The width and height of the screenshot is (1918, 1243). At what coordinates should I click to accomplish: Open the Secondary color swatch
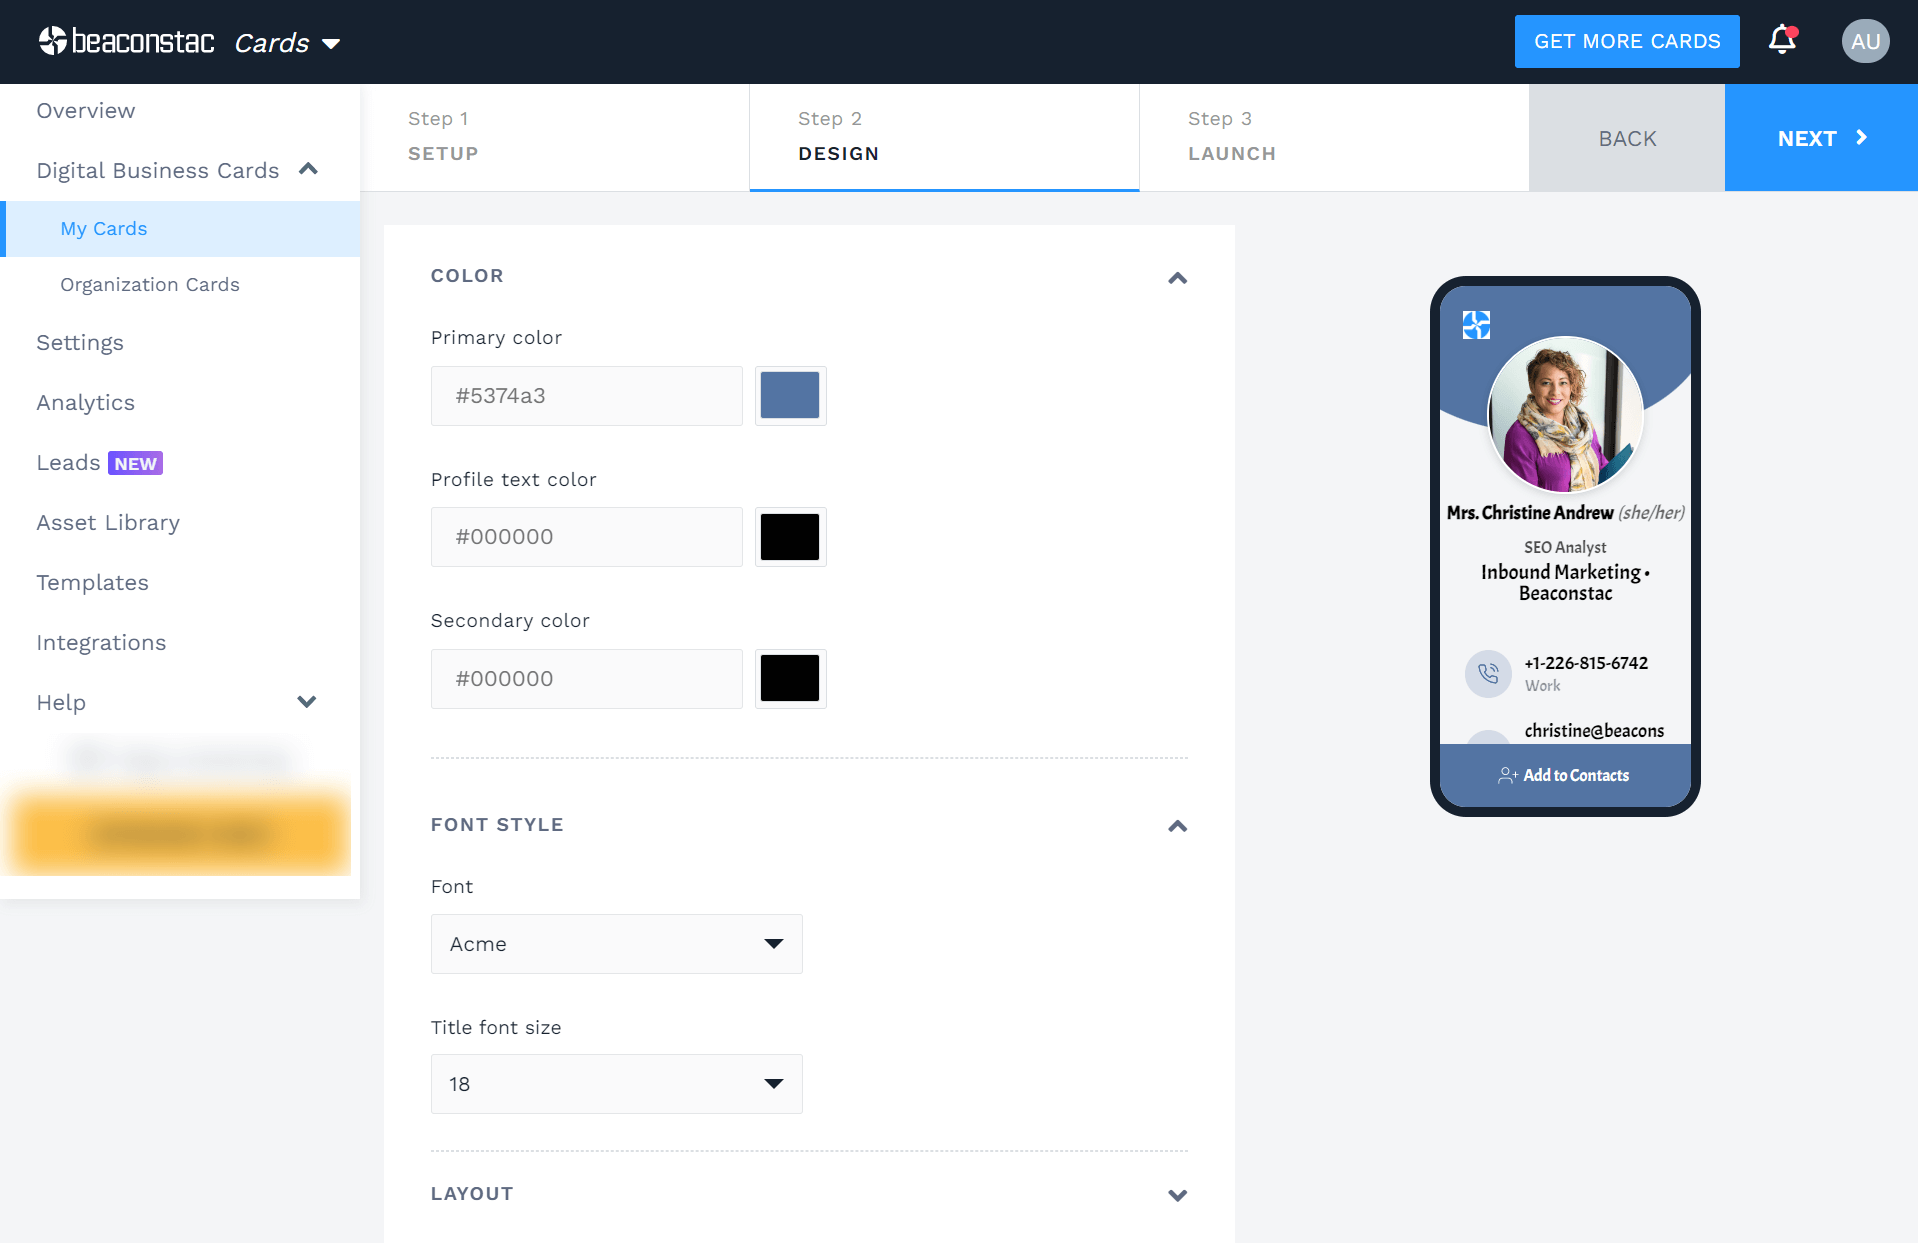pyautogui.click(x=790, y=678)
